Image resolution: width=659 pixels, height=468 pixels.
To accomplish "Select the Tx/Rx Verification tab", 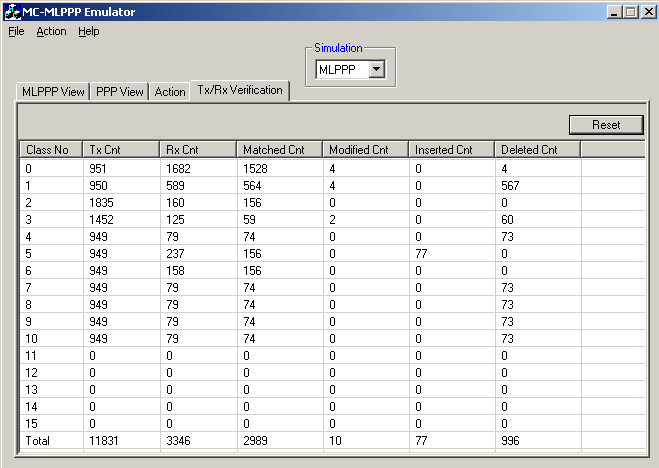I will (x=240, y=90).
